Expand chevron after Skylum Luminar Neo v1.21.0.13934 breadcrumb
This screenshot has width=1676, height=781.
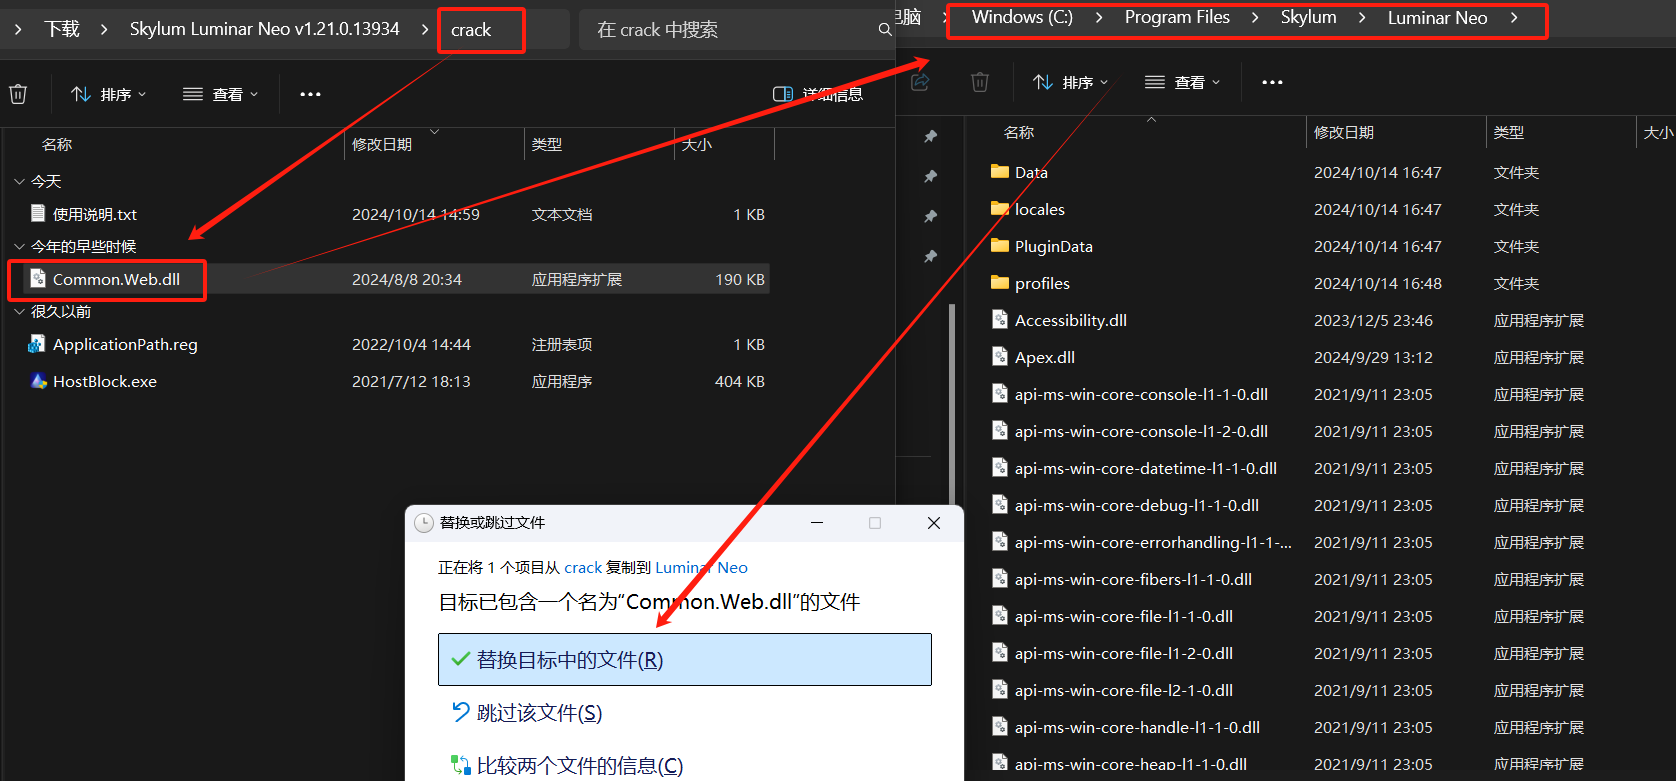pyautogui.click(x=425, y=30)
